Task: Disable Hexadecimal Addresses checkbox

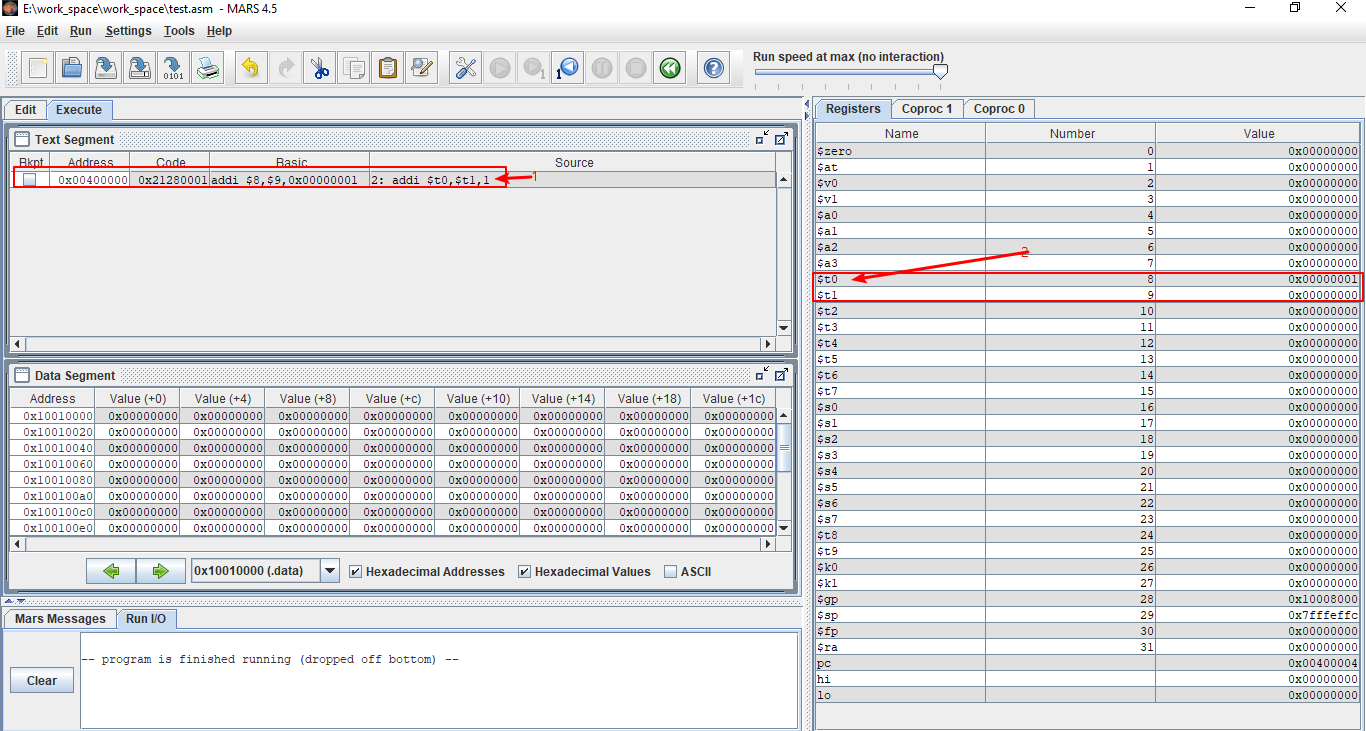Action: click(356, 571)
